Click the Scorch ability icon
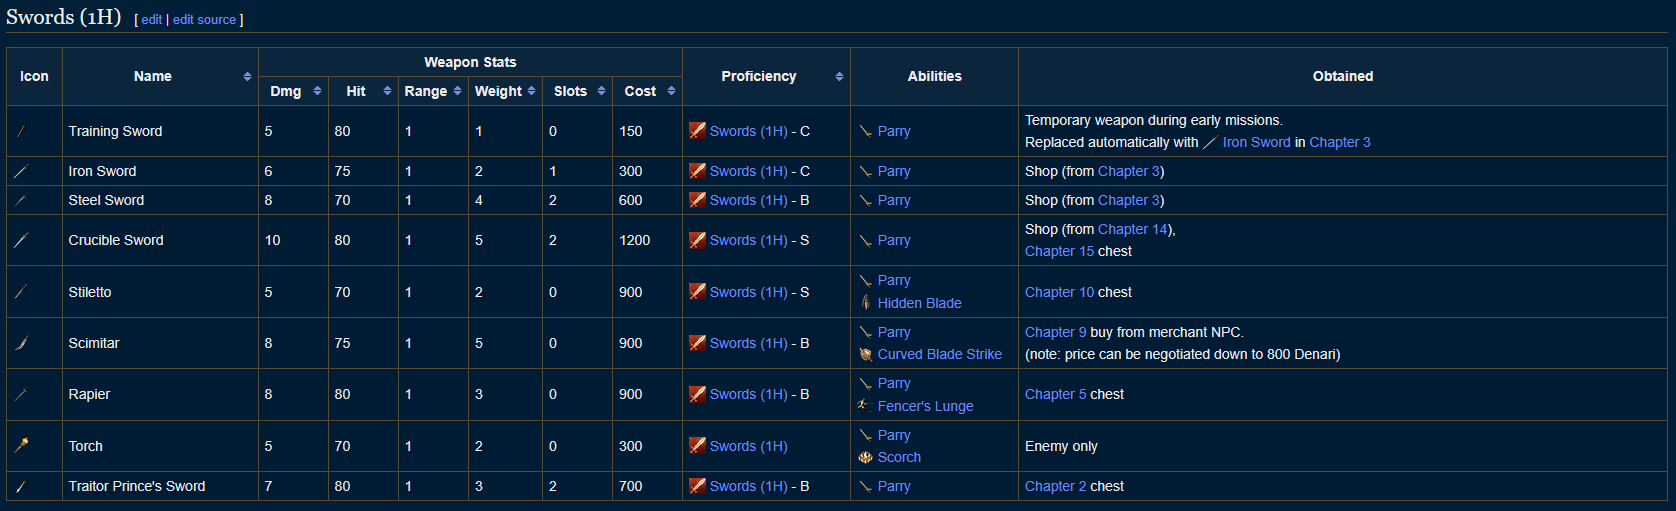 (x=866, y=457)
